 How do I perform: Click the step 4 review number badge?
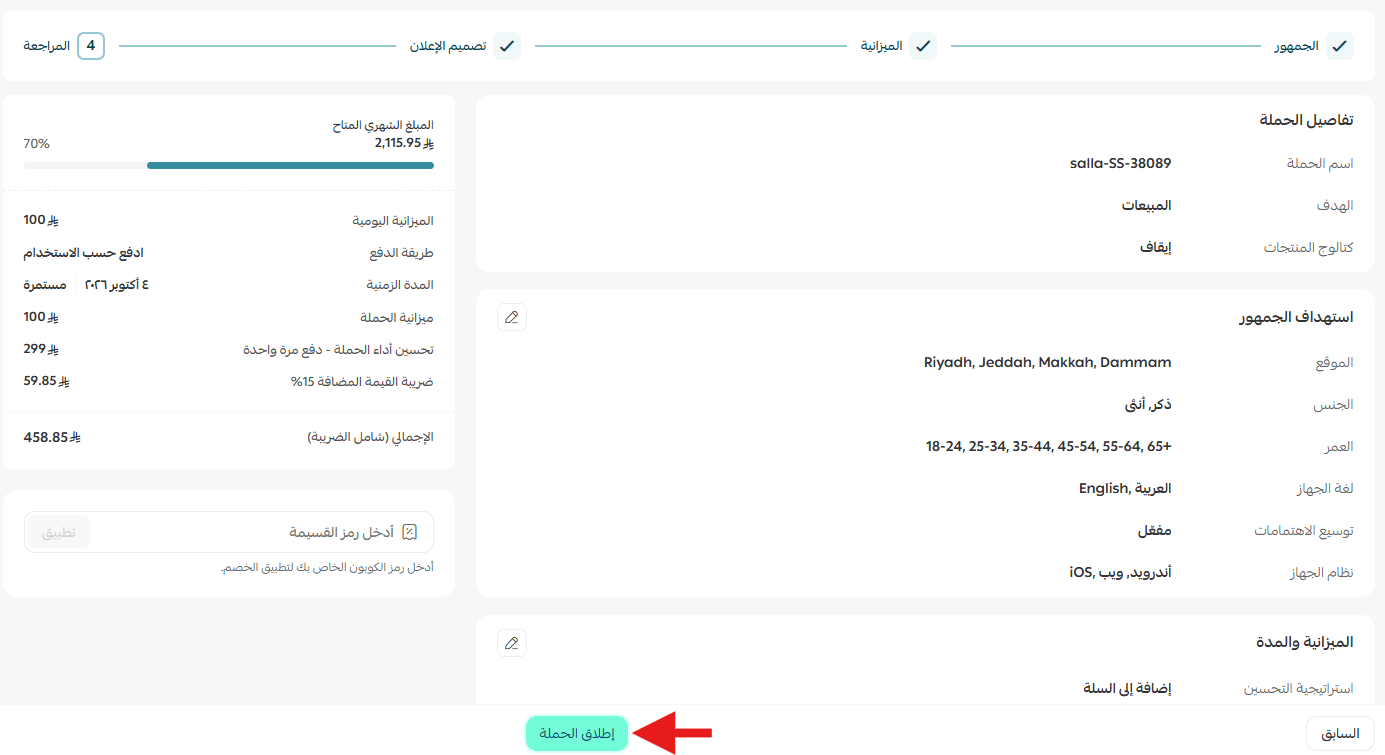point(91,46)
